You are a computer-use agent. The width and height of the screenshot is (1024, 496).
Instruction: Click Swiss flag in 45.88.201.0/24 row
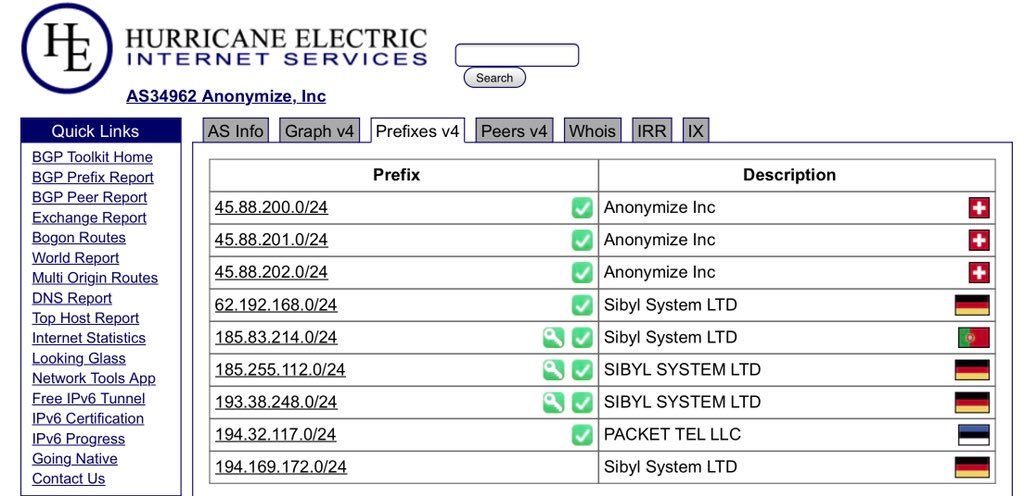tap(978, 240)
